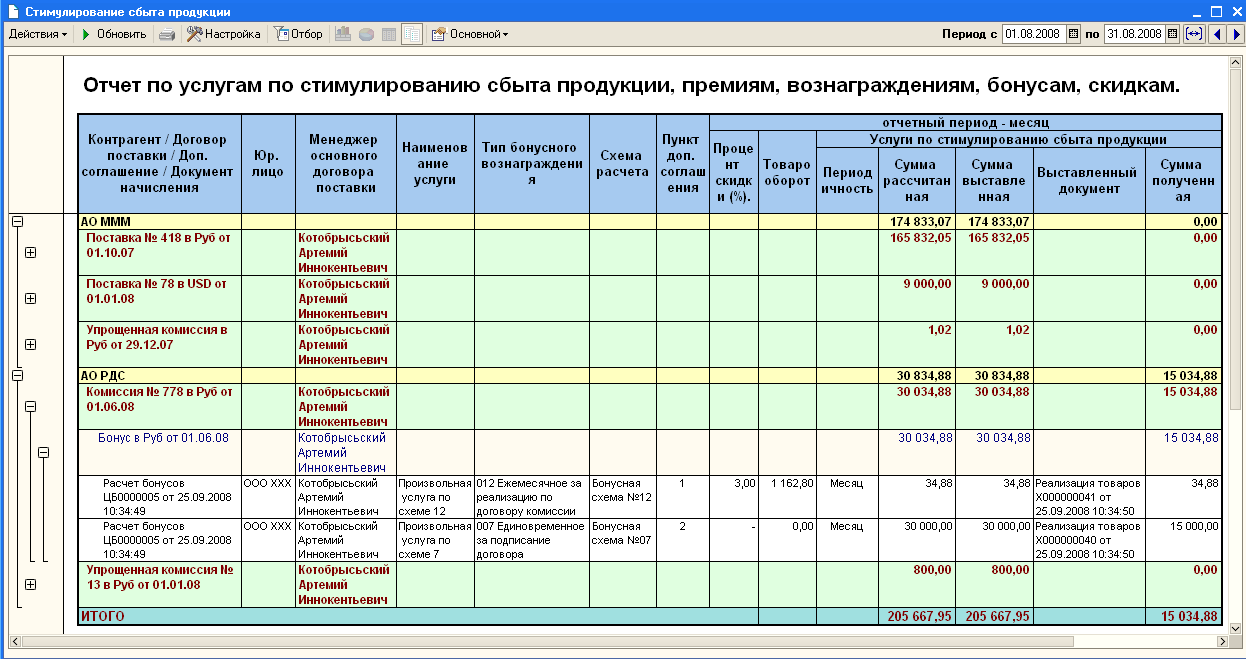Select the АО МММ cell
Image resolution: width=1246 pixels, height=659 pixels.
(159, 222)
